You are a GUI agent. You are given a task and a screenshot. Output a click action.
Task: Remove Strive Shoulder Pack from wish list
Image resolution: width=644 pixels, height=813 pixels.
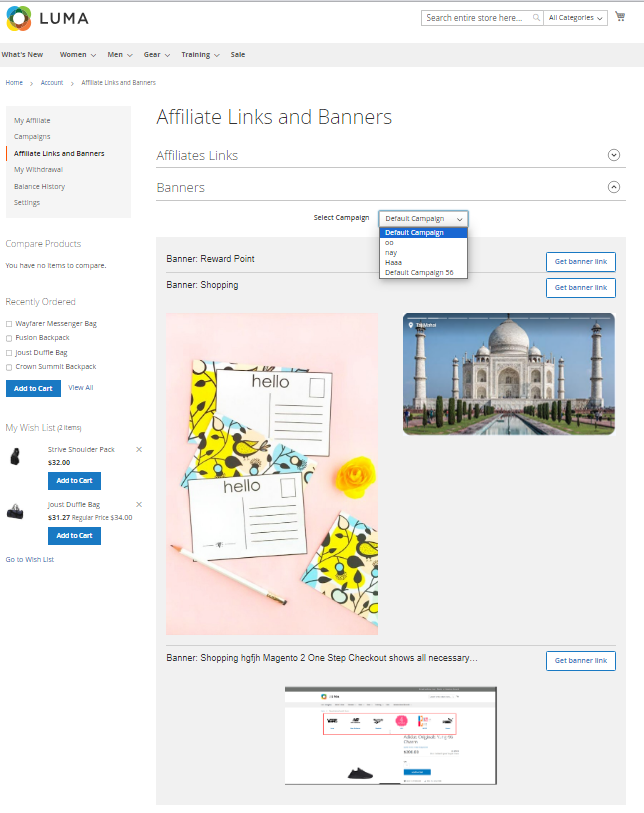(x=139, y=450)
